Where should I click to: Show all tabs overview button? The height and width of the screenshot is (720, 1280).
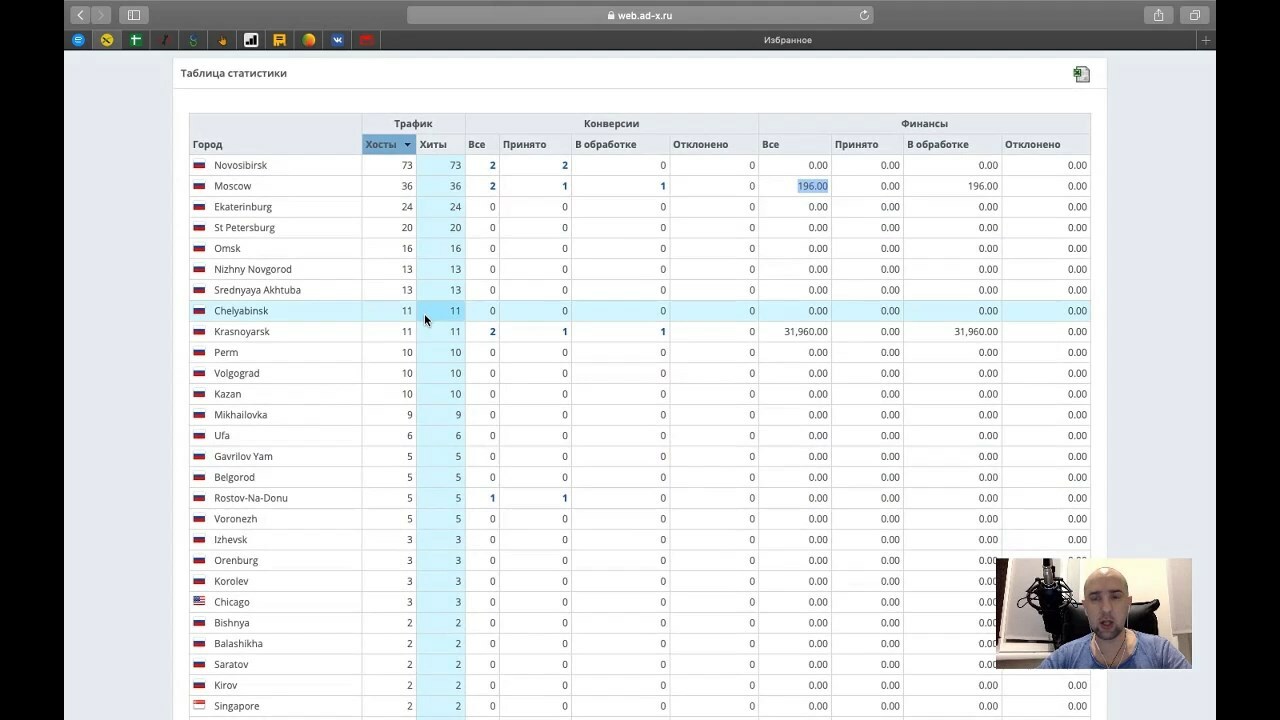[1195, 15]
